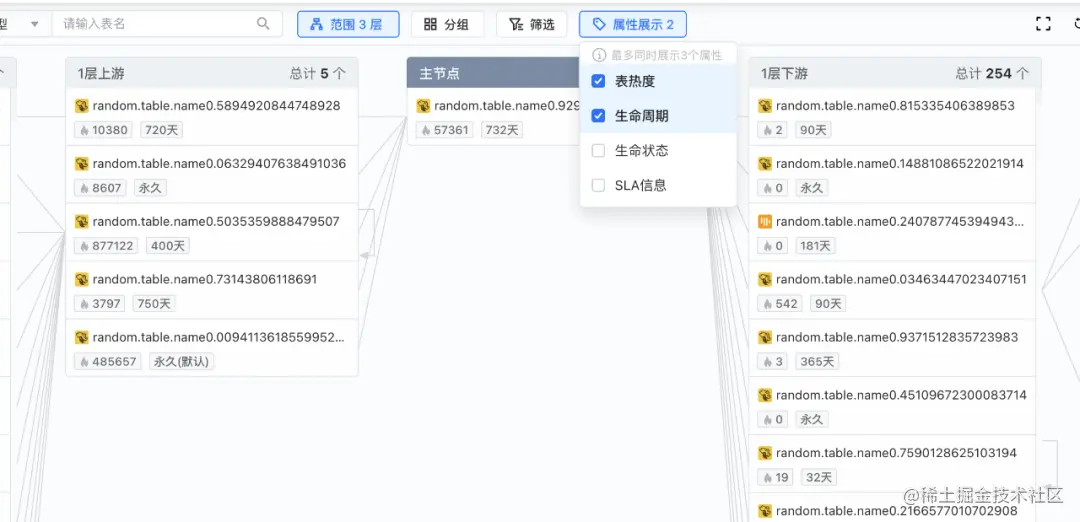Viewport: 1080px width, 522px height.
Task: Click the table name search input field
Action: [x=167, y=24]
